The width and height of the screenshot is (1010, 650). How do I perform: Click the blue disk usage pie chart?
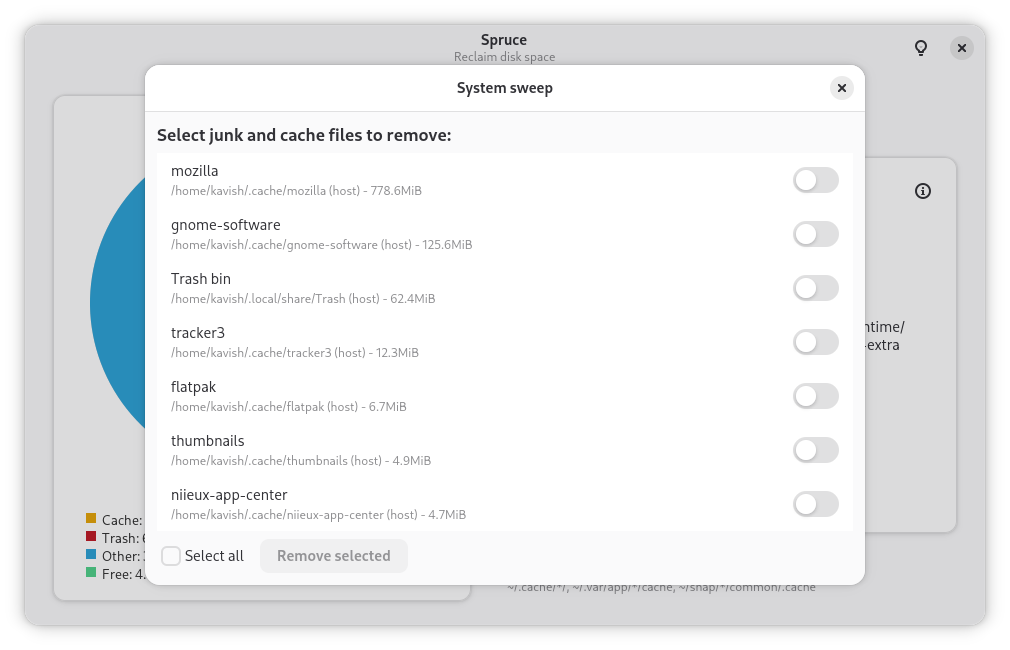(119, 303)
